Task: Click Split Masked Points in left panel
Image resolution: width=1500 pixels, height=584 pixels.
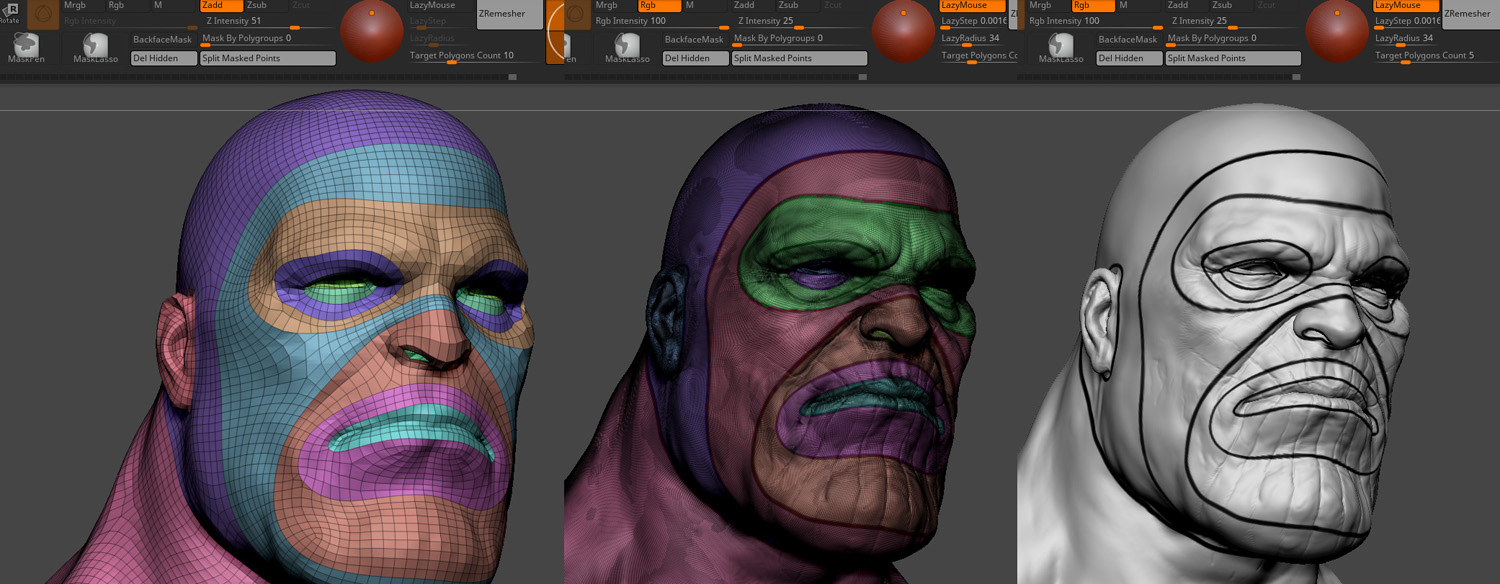Action: pos(268,58)
